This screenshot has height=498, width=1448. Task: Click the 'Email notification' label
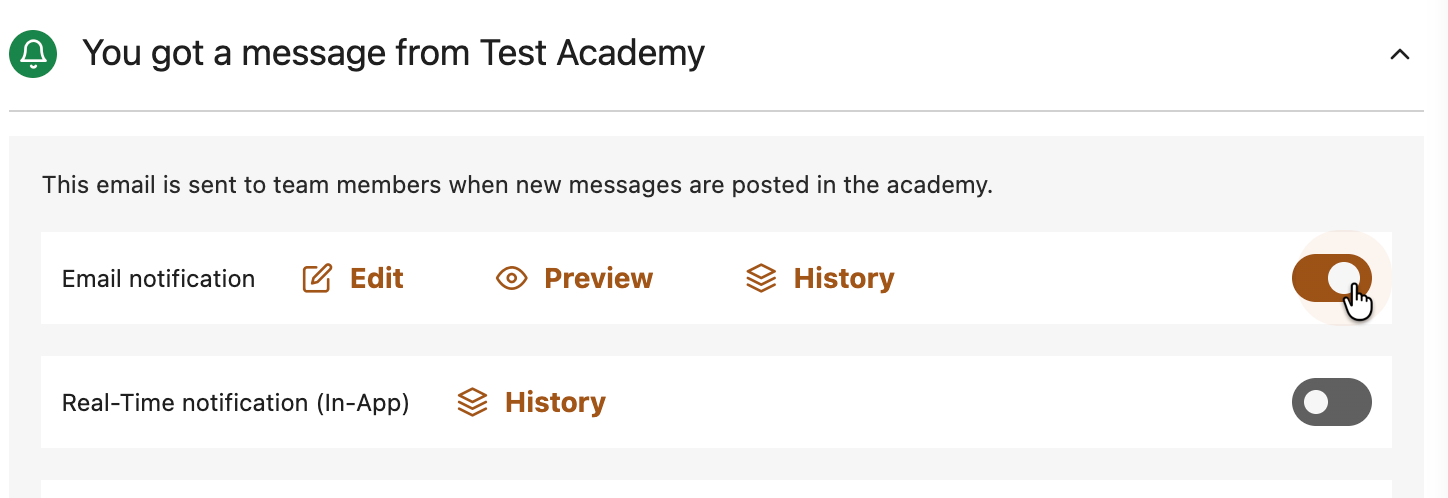(x=158, y=279)
